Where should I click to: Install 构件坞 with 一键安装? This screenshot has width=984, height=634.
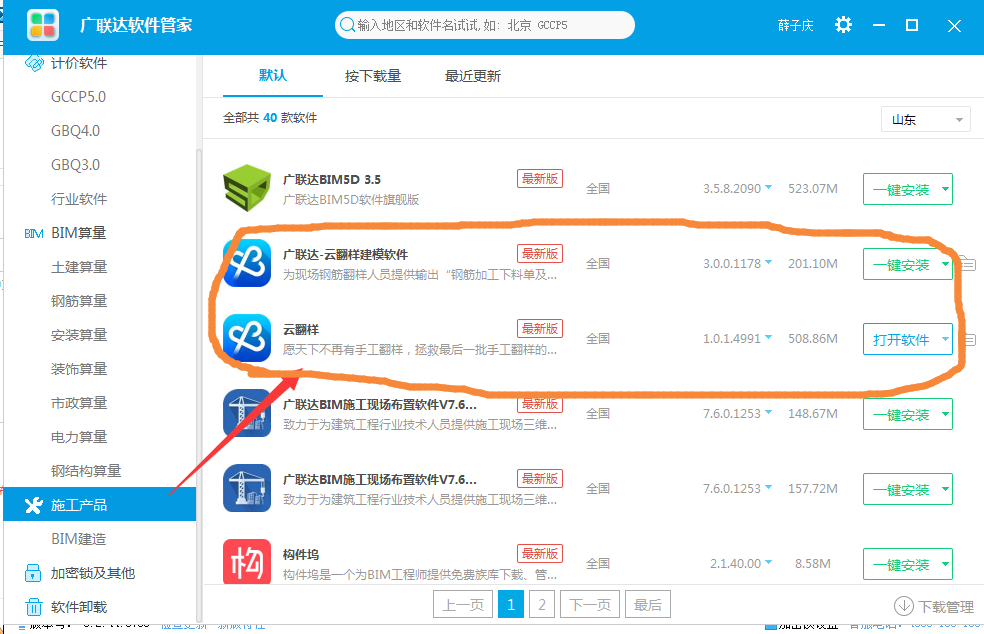tap(901, 564)
